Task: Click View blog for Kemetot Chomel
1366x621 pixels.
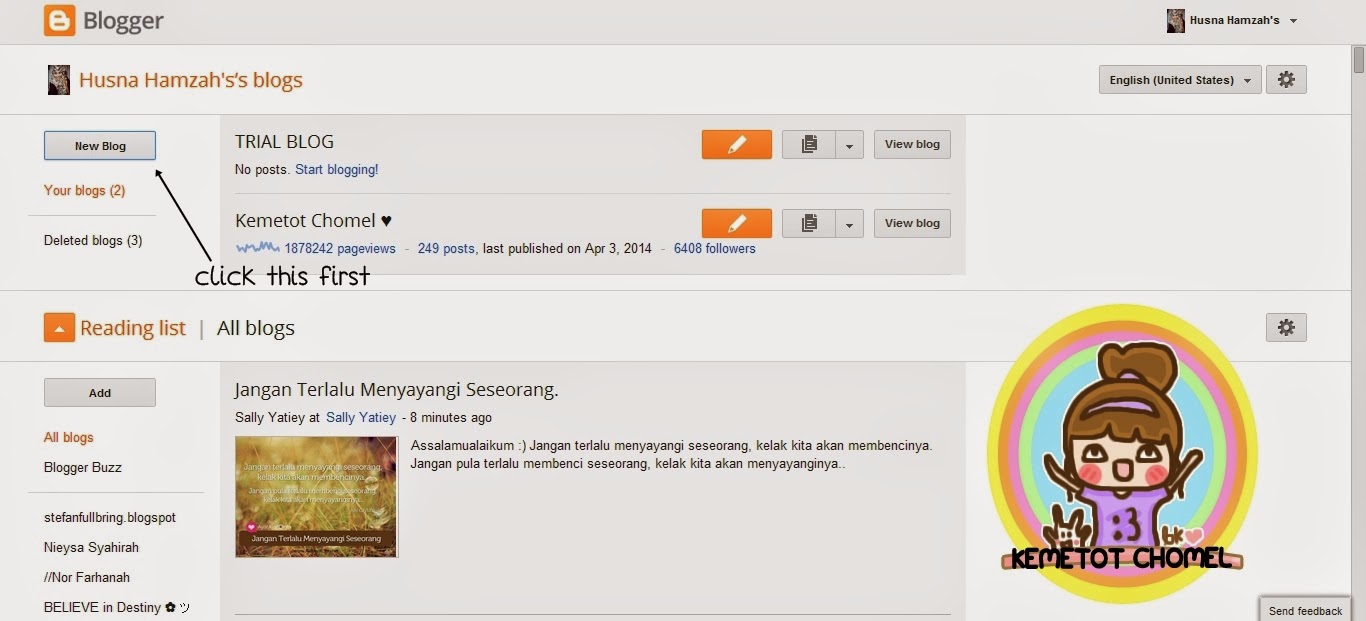Action: click(x=912, y=223)
